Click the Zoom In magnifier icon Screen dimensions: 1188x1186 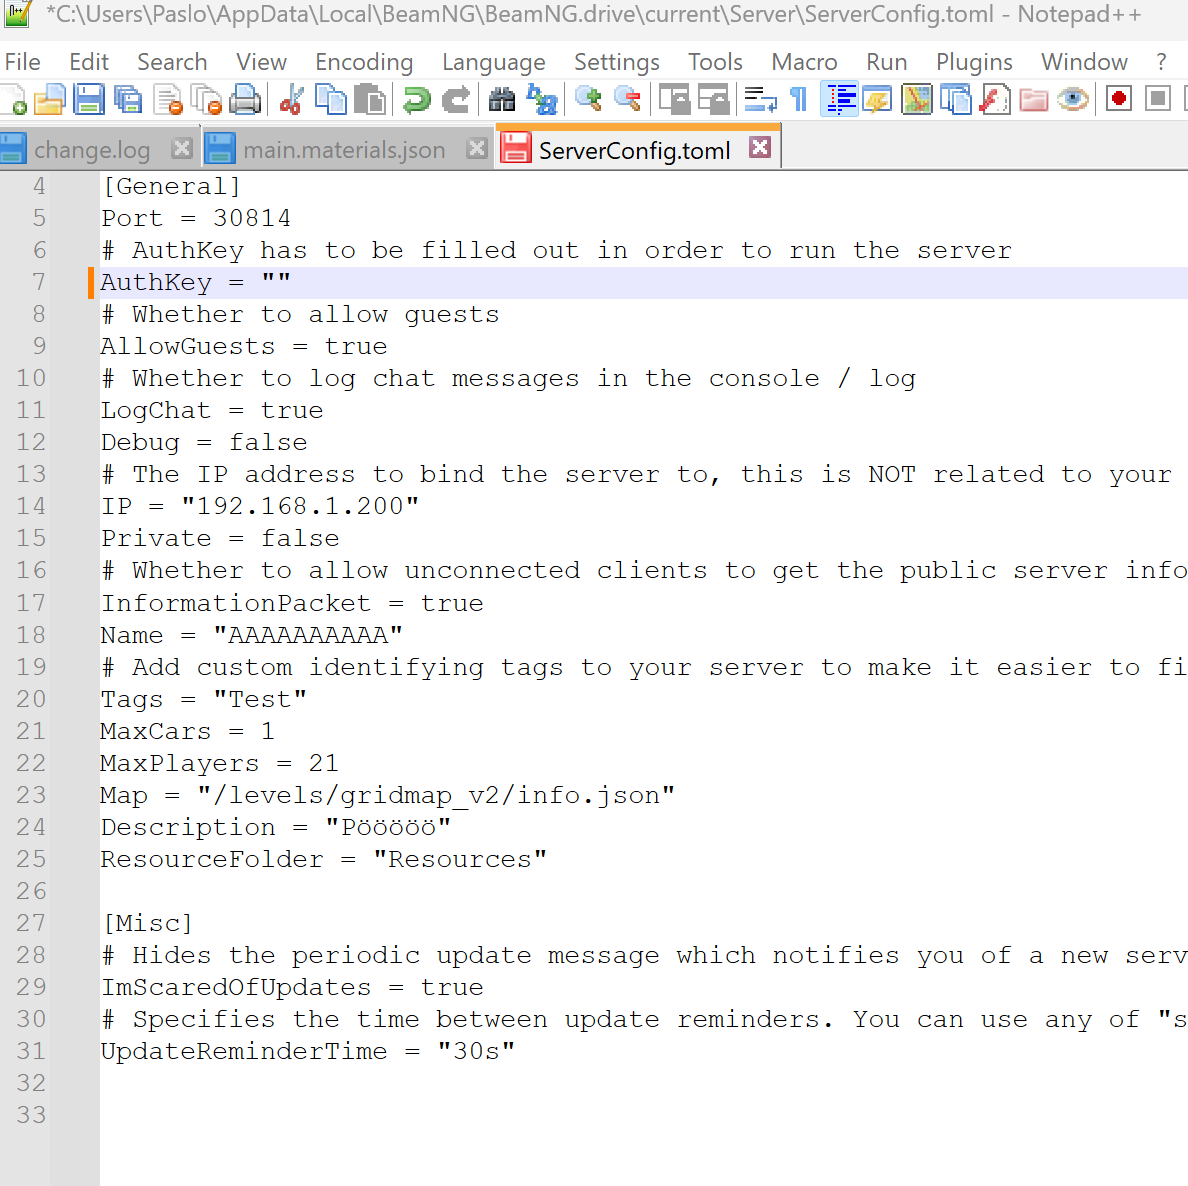(x=588, y=100)
